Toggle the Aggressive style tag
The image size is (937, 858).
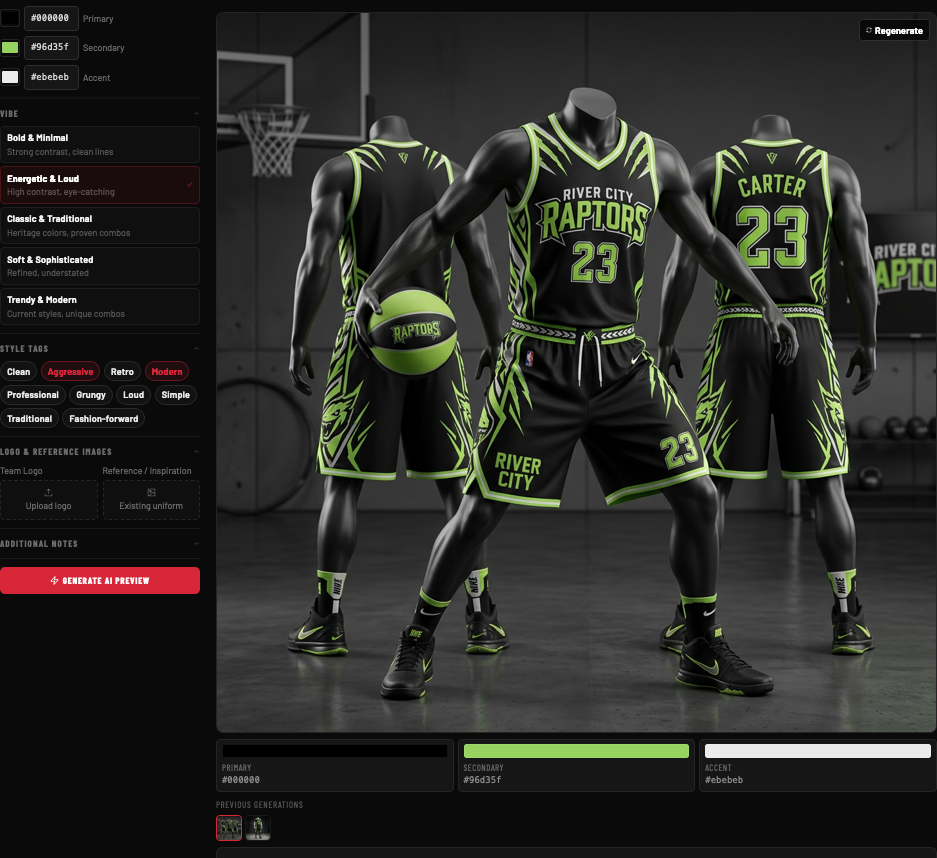tap(71, 372)
